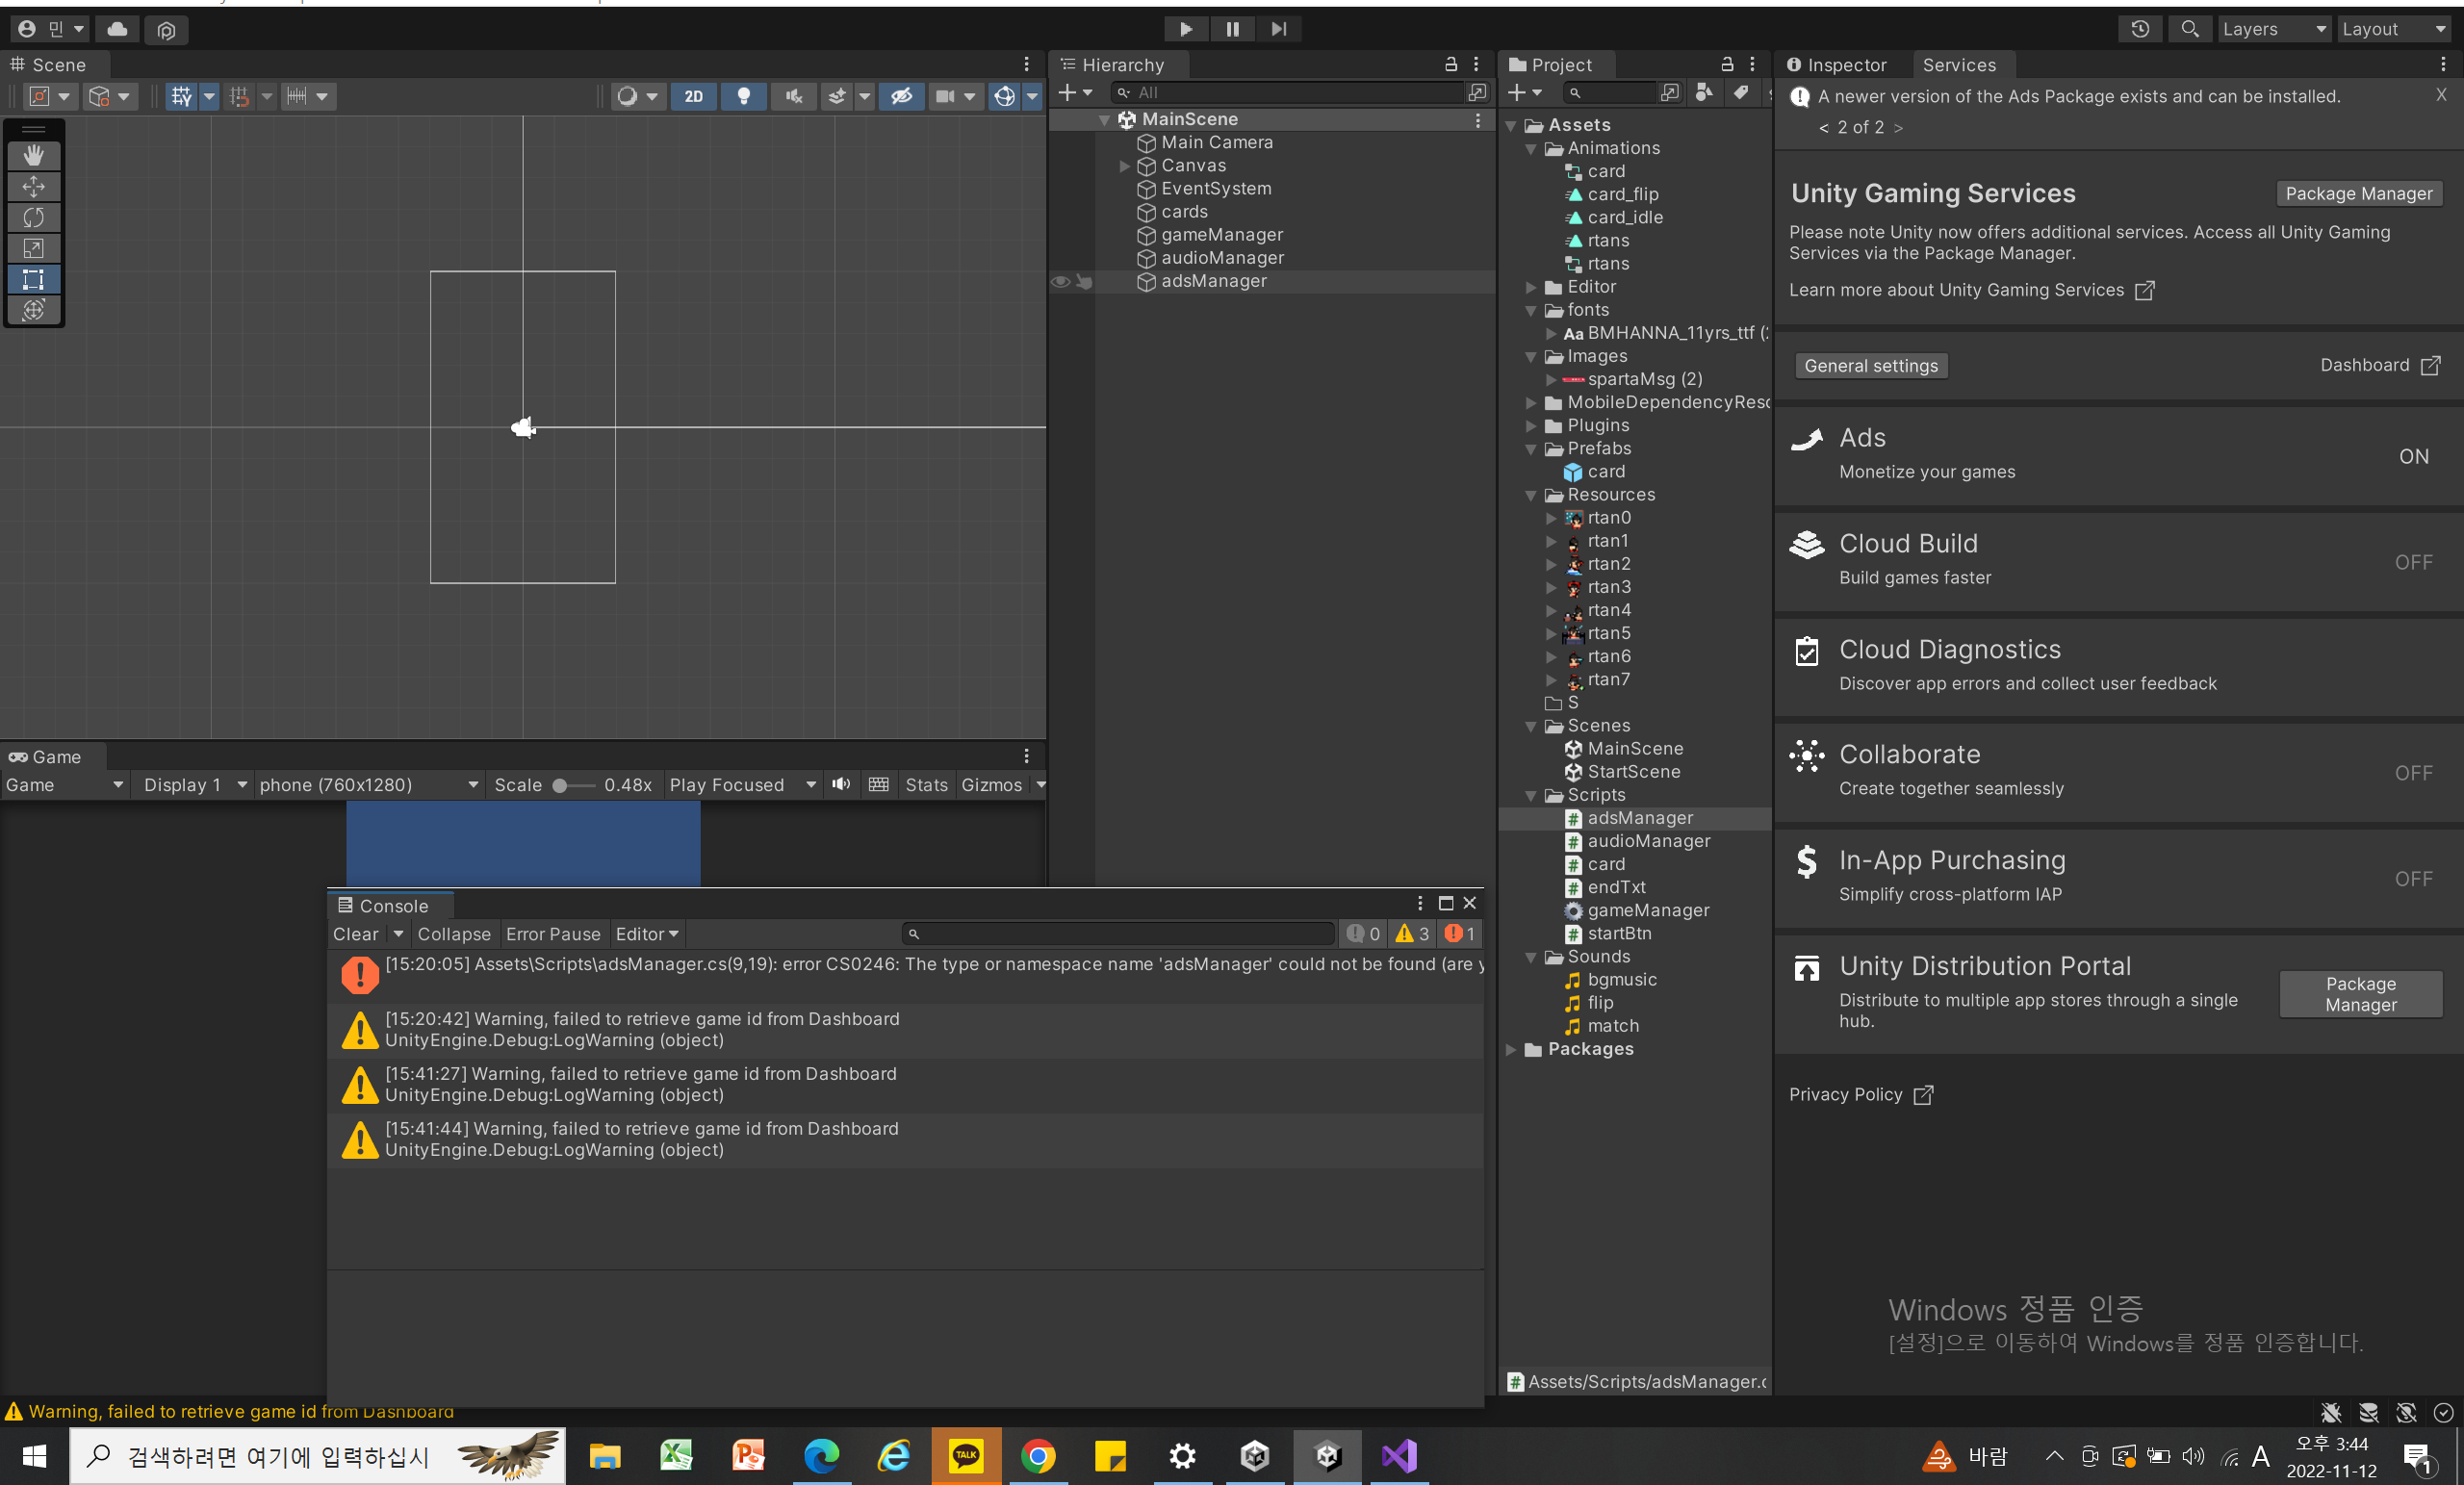The image size is (2464, 1485).
Task: Open the global search icon
Action: click(x=2189, y=29)
